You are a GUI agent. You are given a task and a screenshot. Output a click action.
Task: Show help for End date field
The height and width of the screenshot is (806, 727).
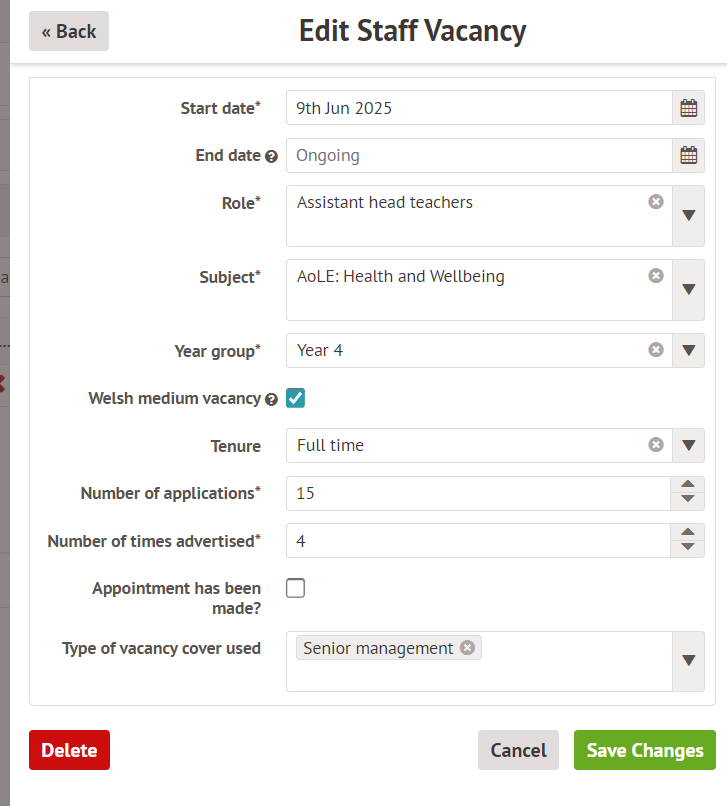(x=271, y=156)
